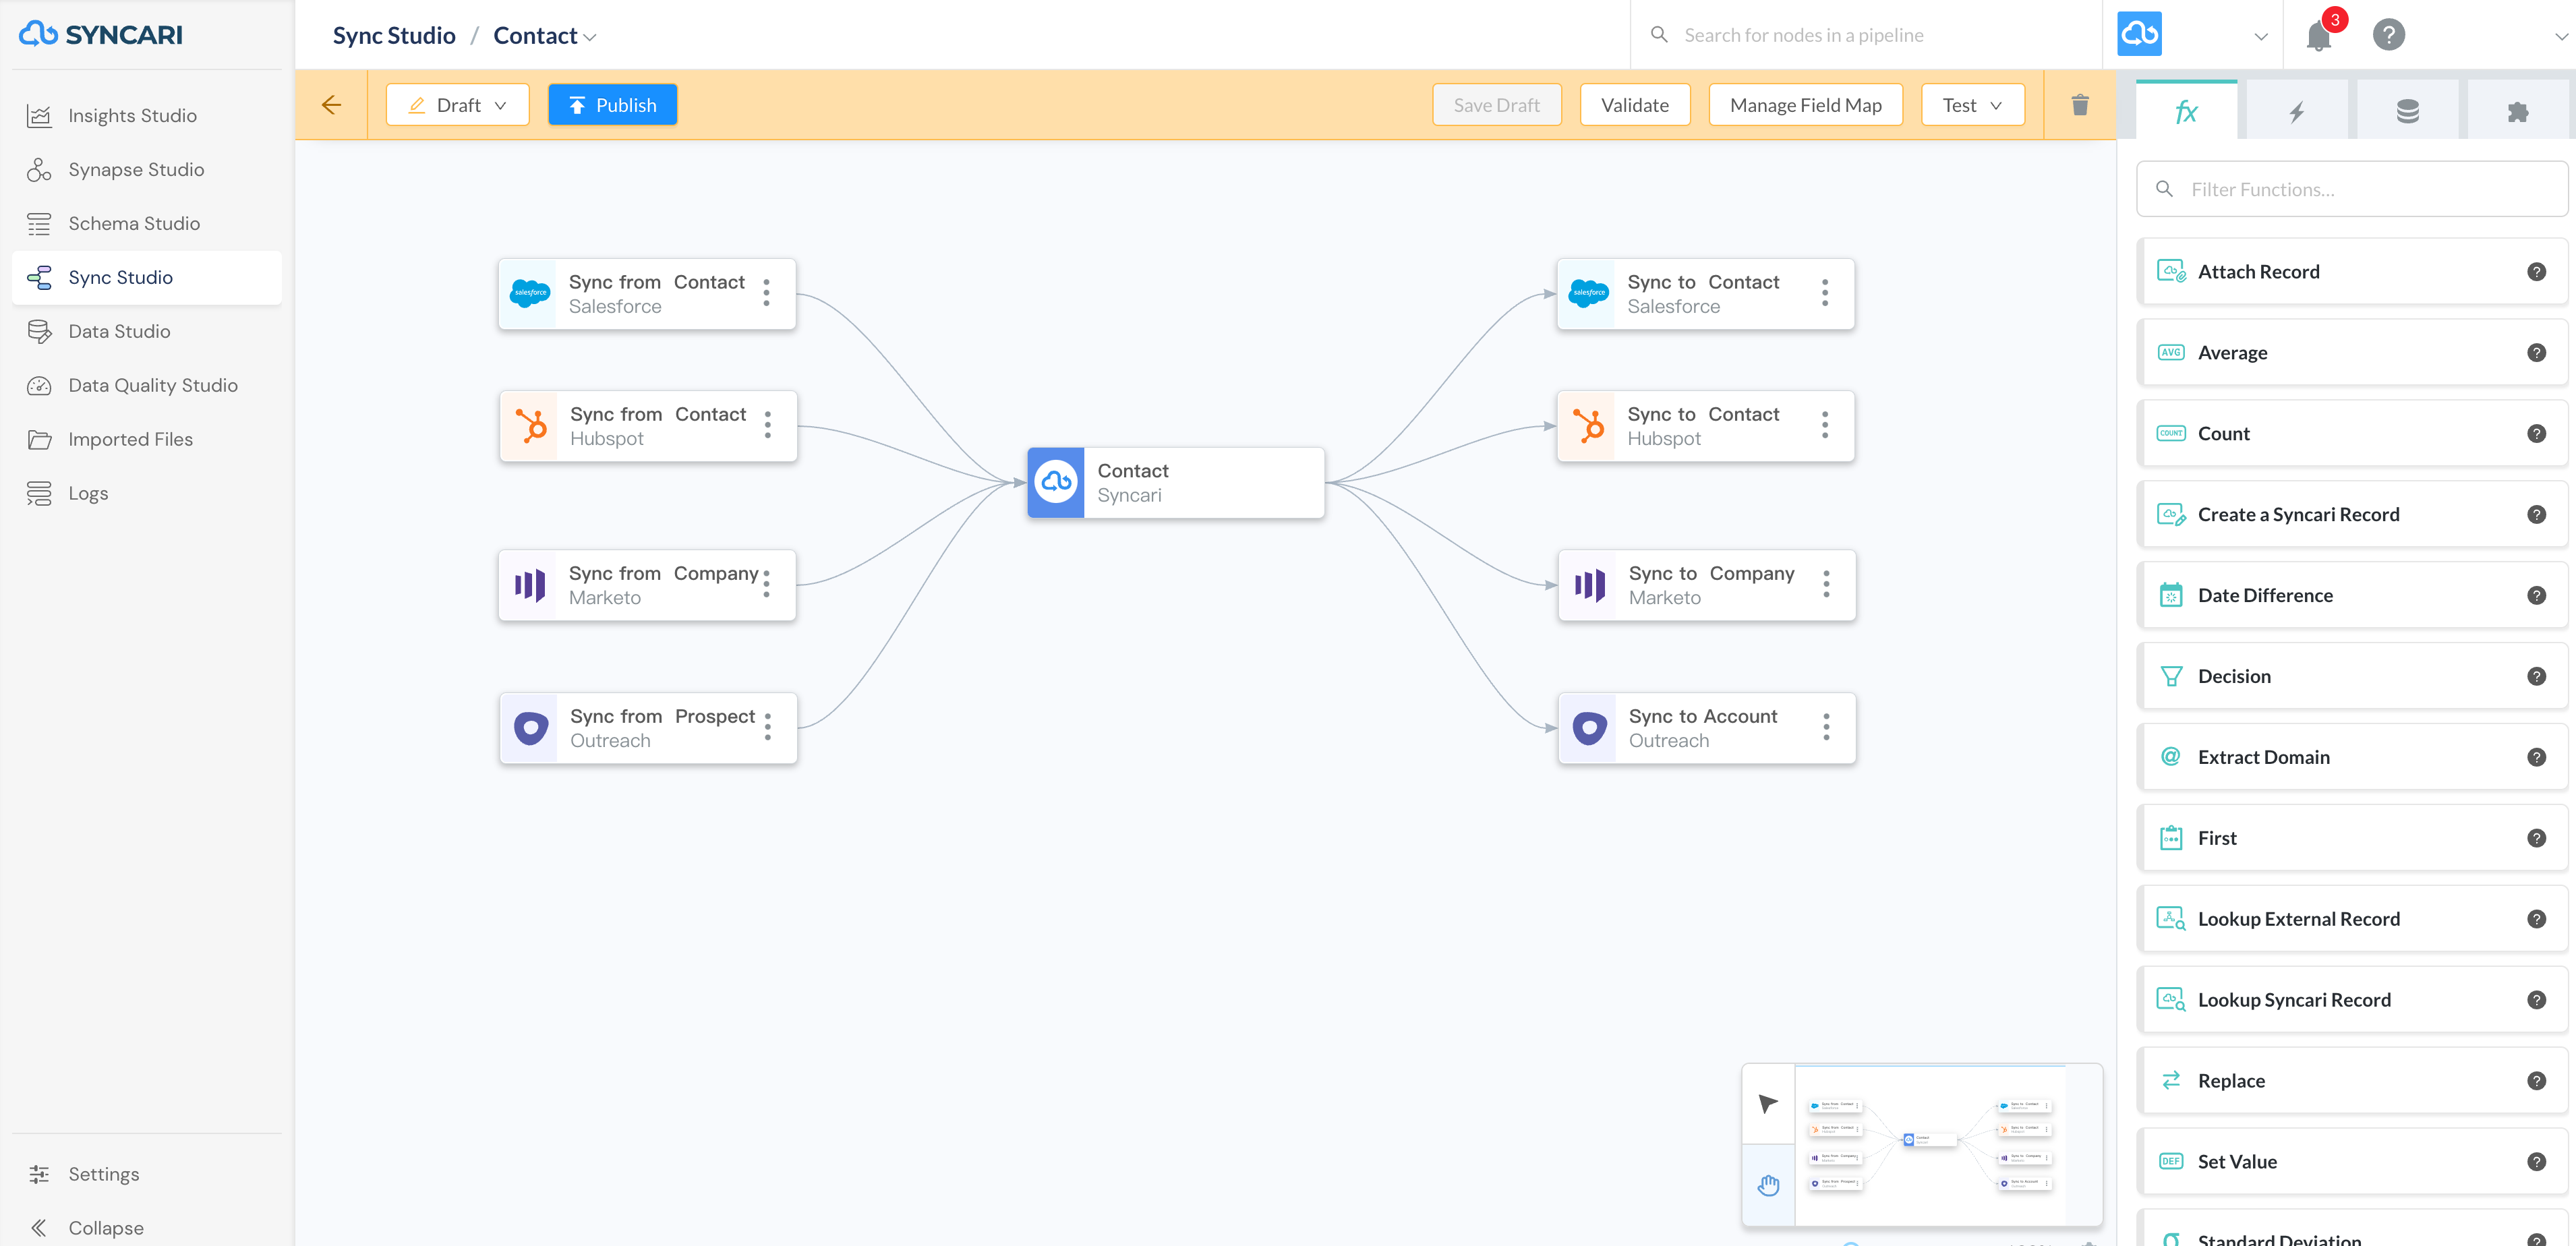Open menu for Sync to Contact Hubspot node
Image resolution: width=2576 pixels, height=1246 pixels.
click(1825, 425)
